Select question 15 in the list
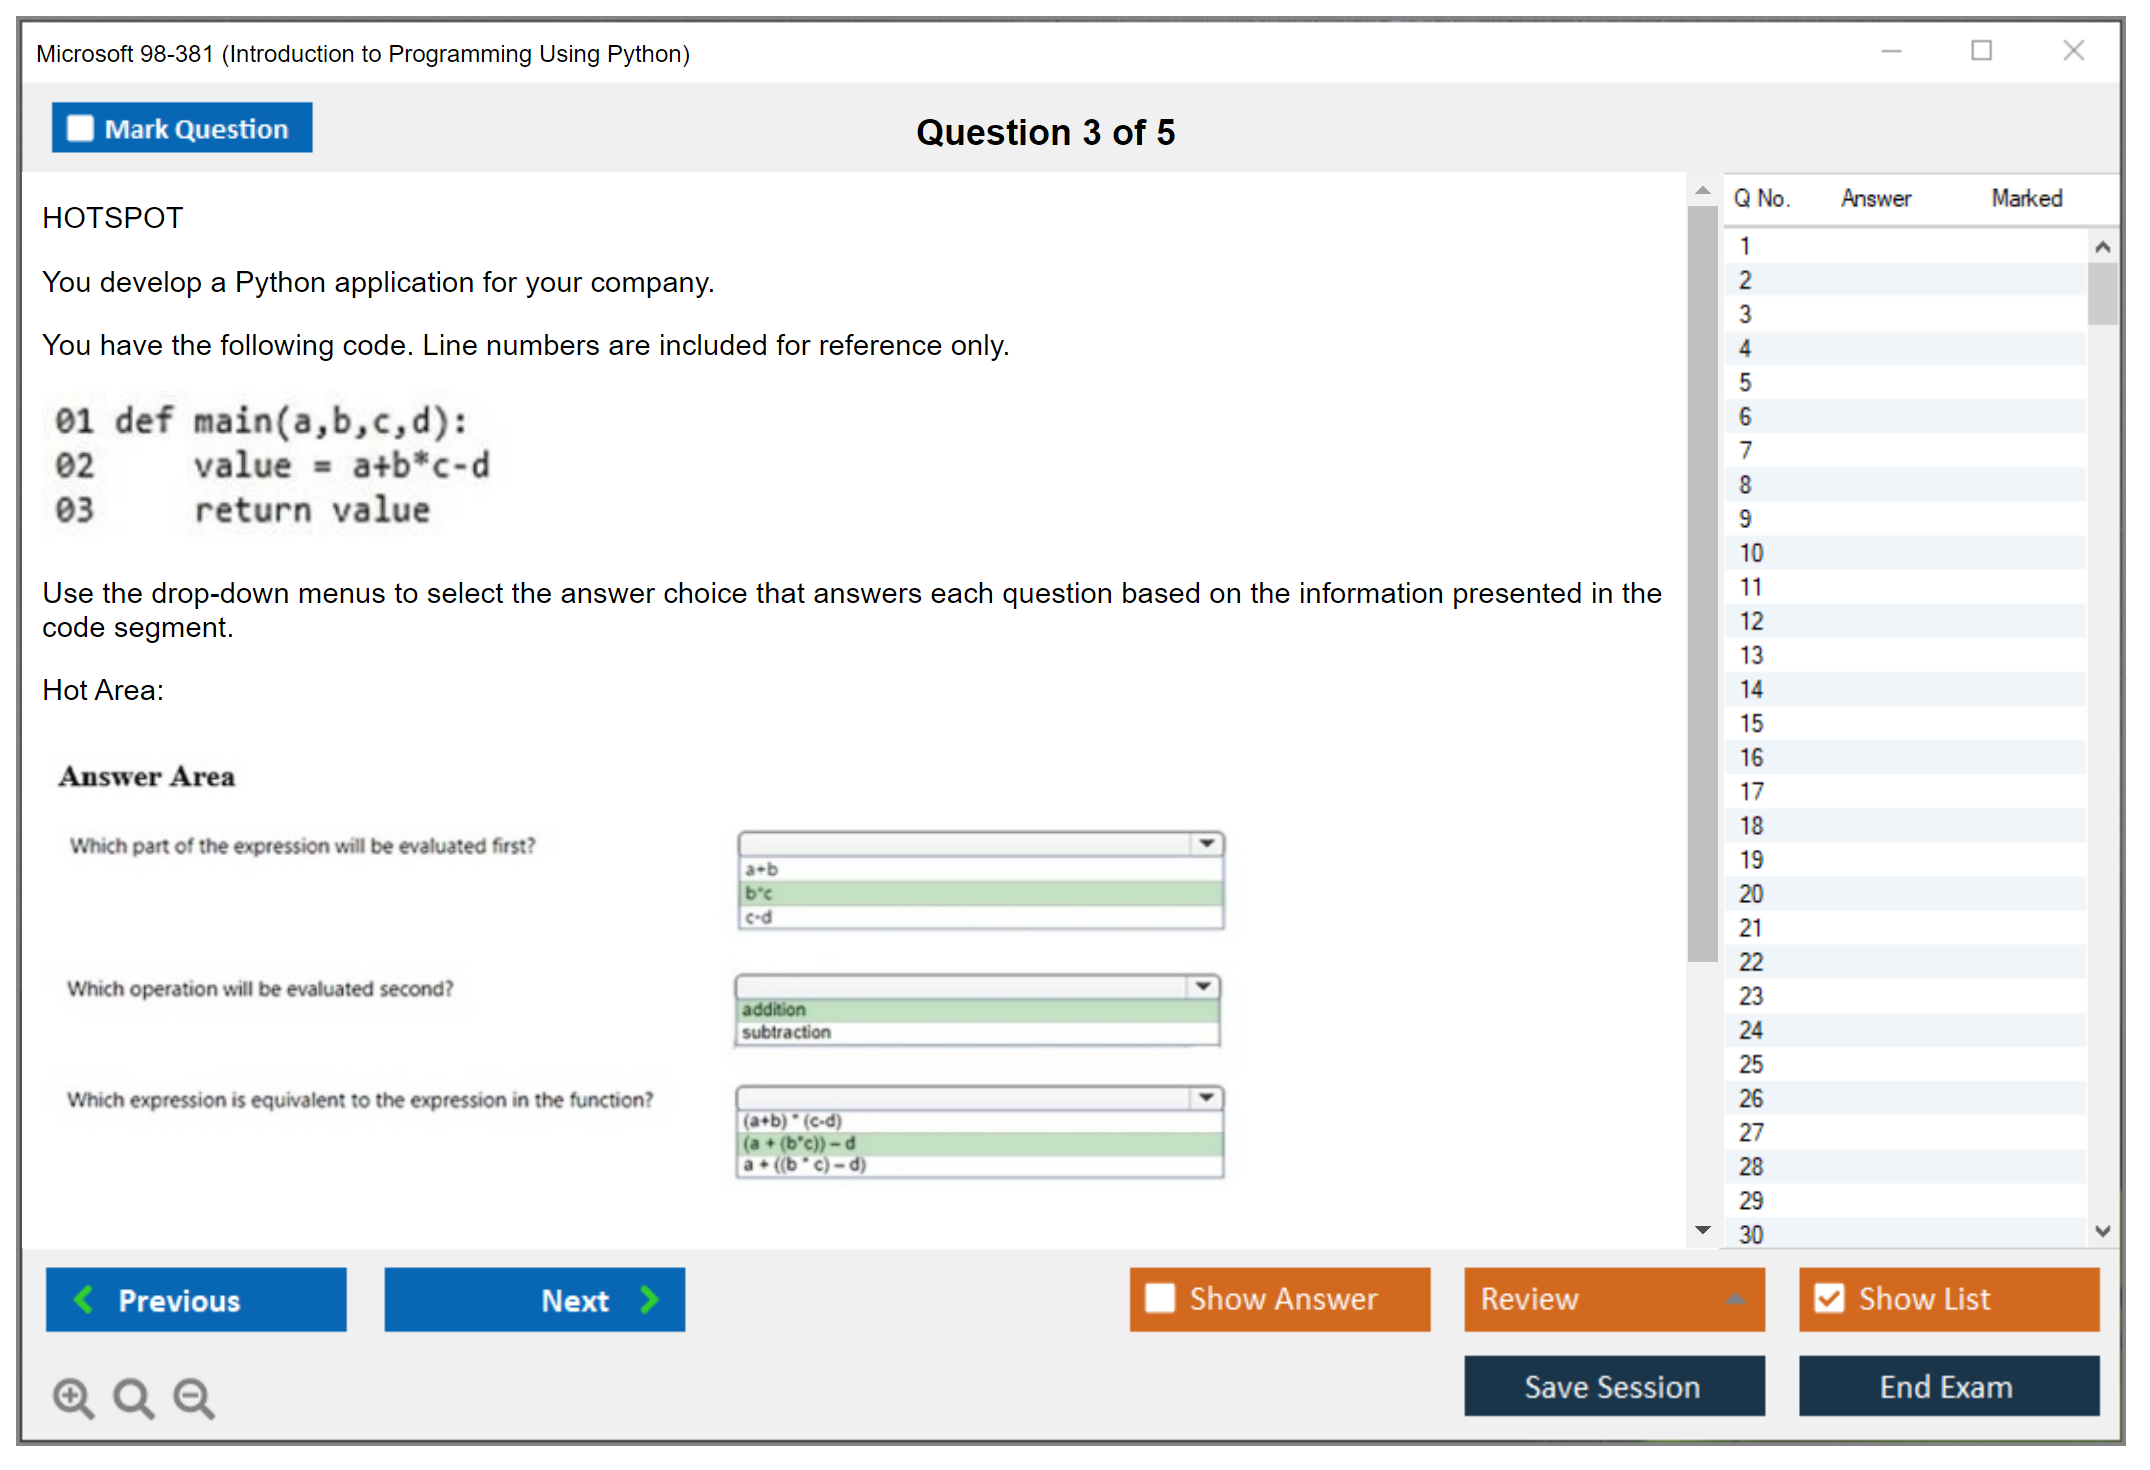Image resolution: width=2150 pixels, height=1470 pixels. [x=1751, y=723]
